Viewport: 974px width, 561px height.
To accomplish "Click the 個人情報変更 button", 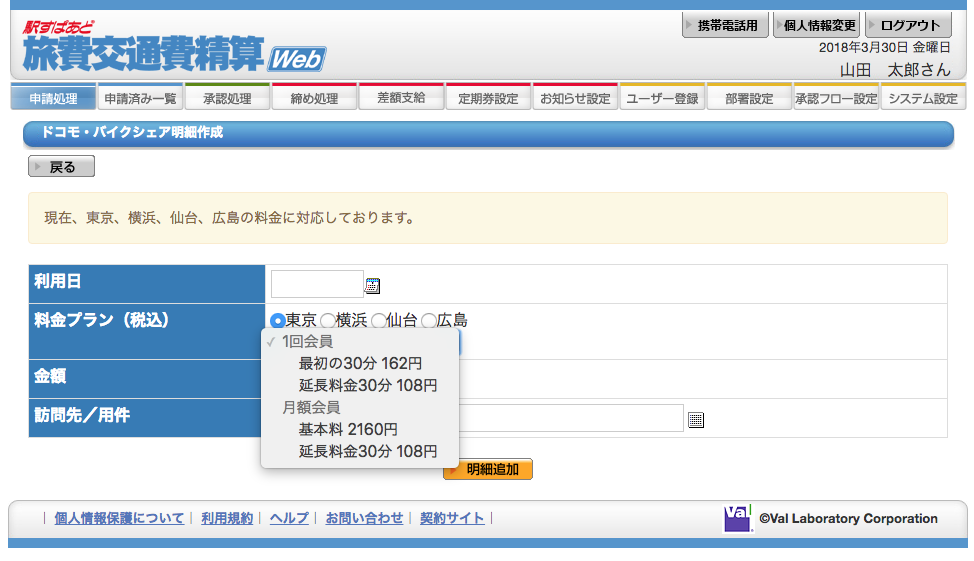I will [x=816, y=25].
